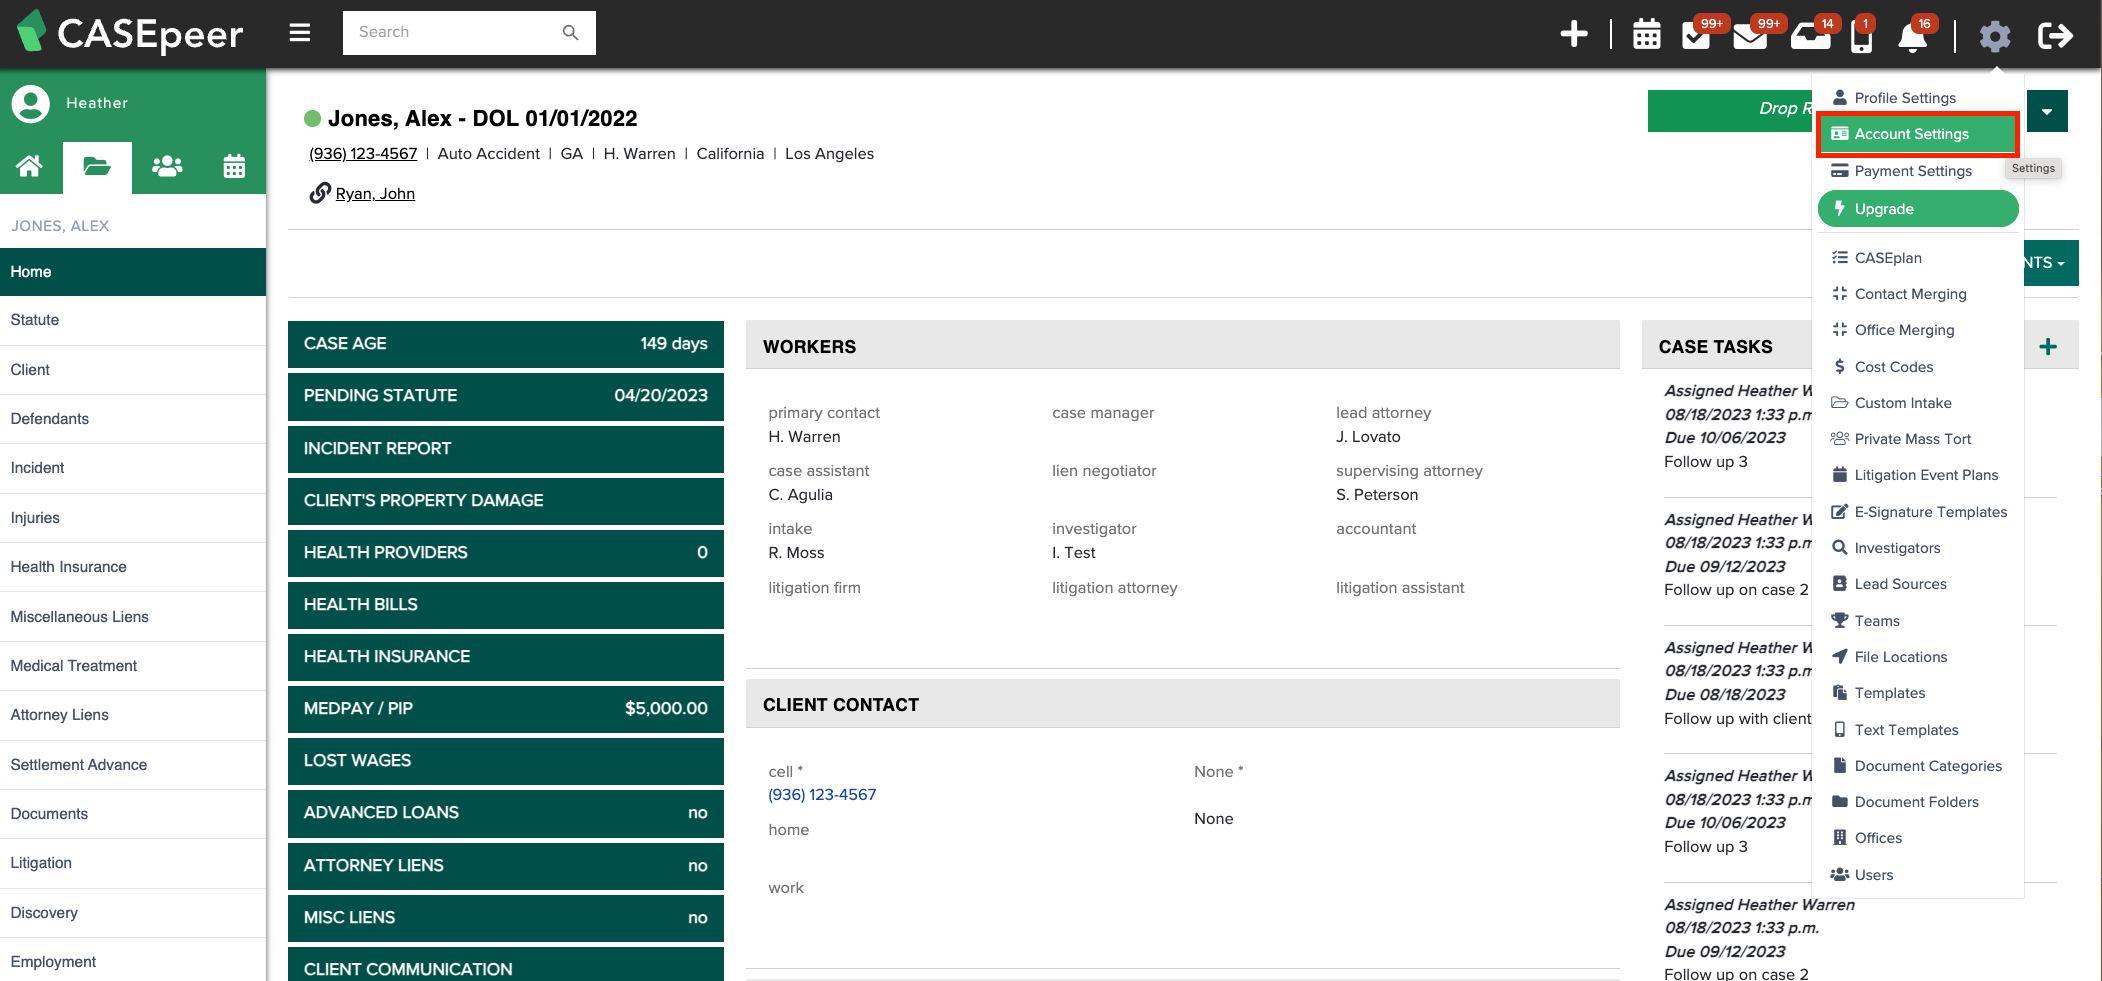Open the mobile phone messages icon
The width and height of the screenshot is (2102, 981).
pos(1861,37)
